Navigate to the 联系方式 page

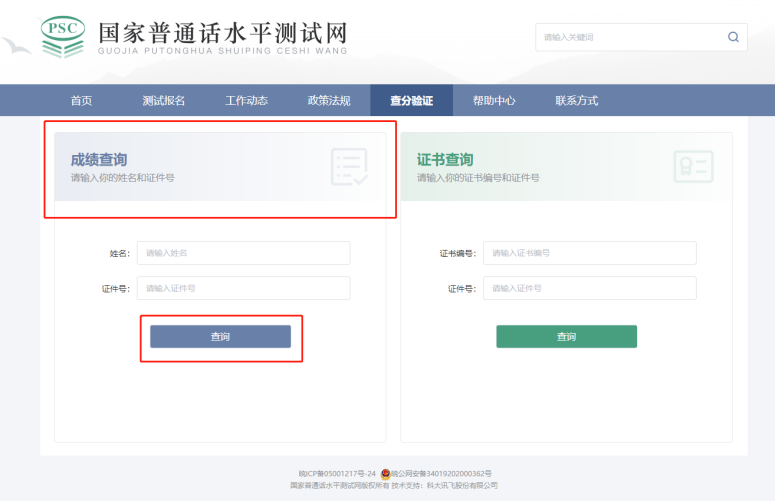(x=576, y=100)
